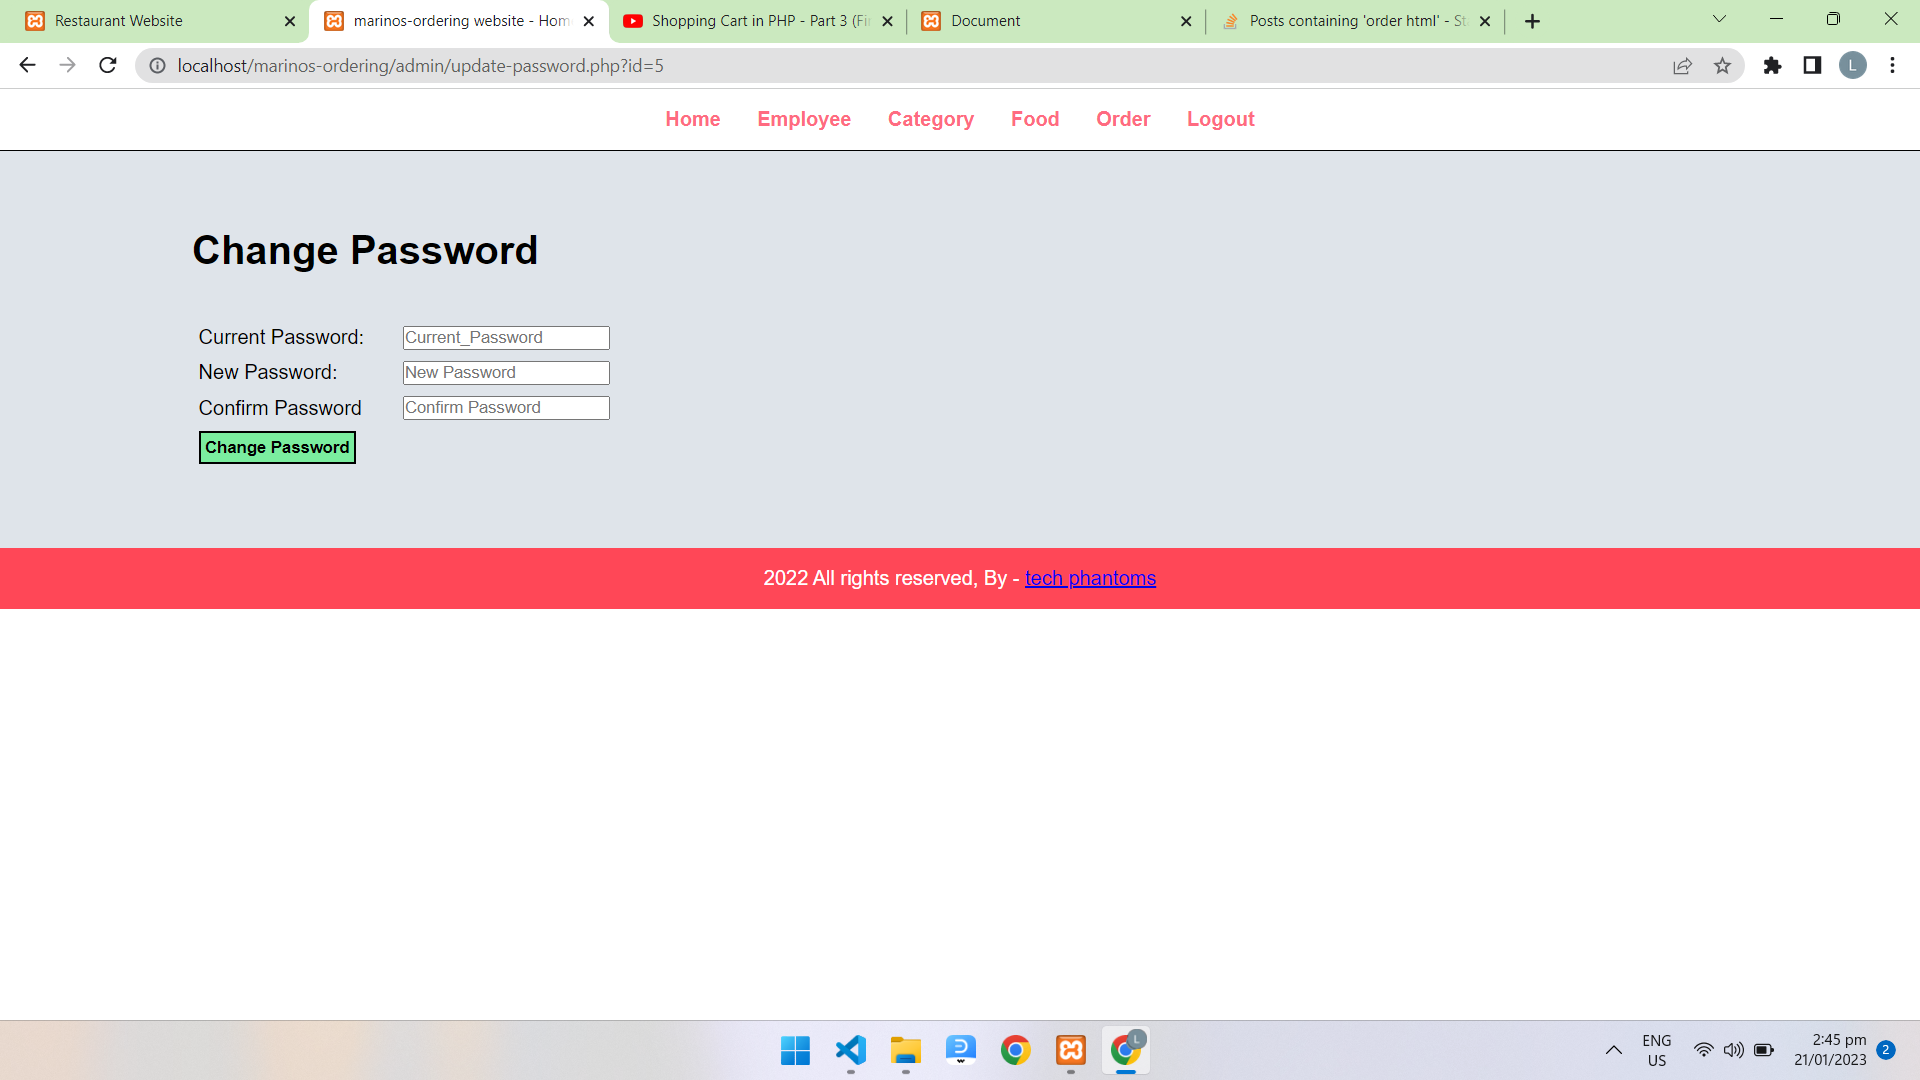Open the Chrome profile avatar
This screenshot has width=1920, height=1080.
1852,66
